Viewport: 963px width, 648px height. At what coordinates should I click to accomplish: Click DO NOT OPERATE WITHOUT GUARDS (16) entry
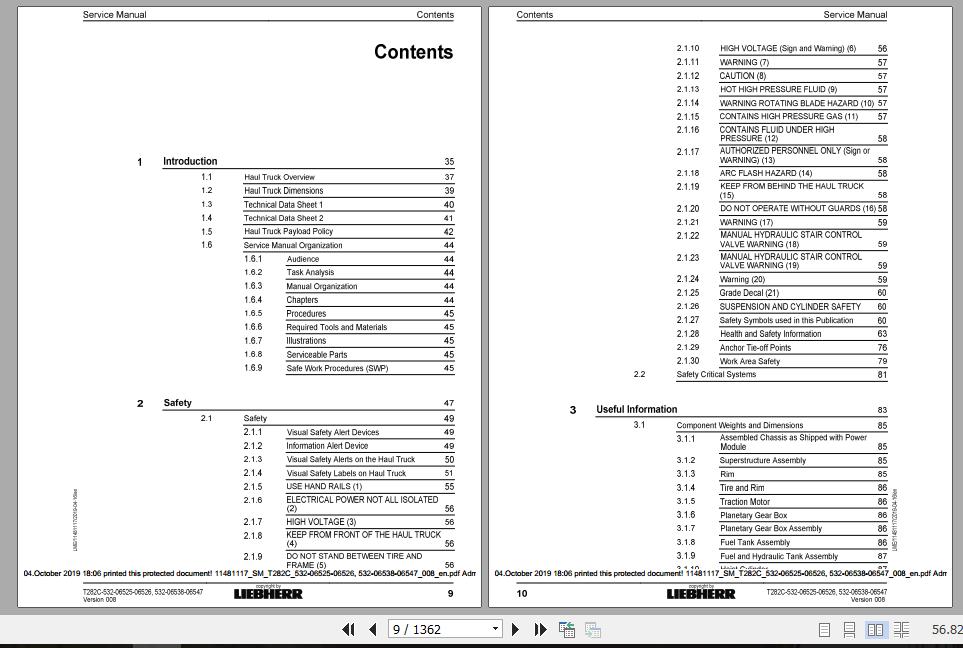798,208
